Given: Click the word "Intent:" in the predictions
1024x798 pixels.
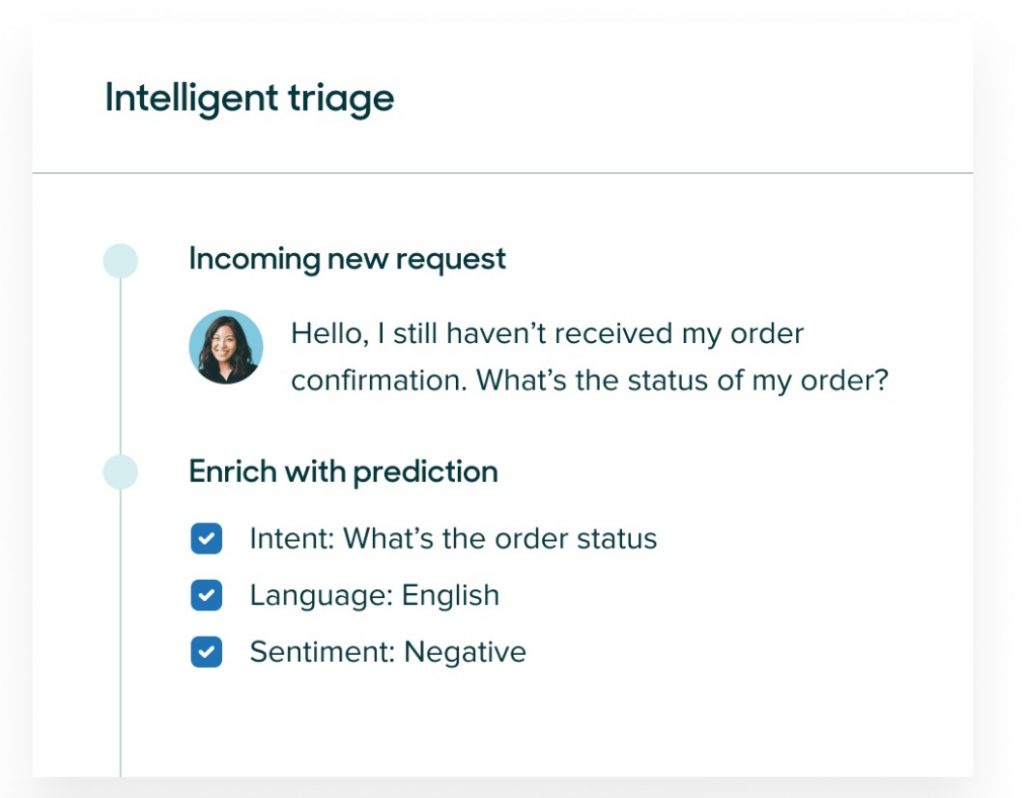Looking at the screenshot, I should tap(292, 539).
